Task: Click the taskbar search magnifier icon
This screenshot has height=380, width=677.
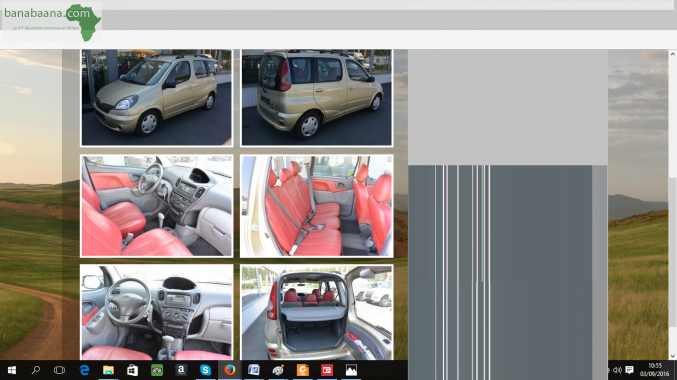Action: pos(36,370)
